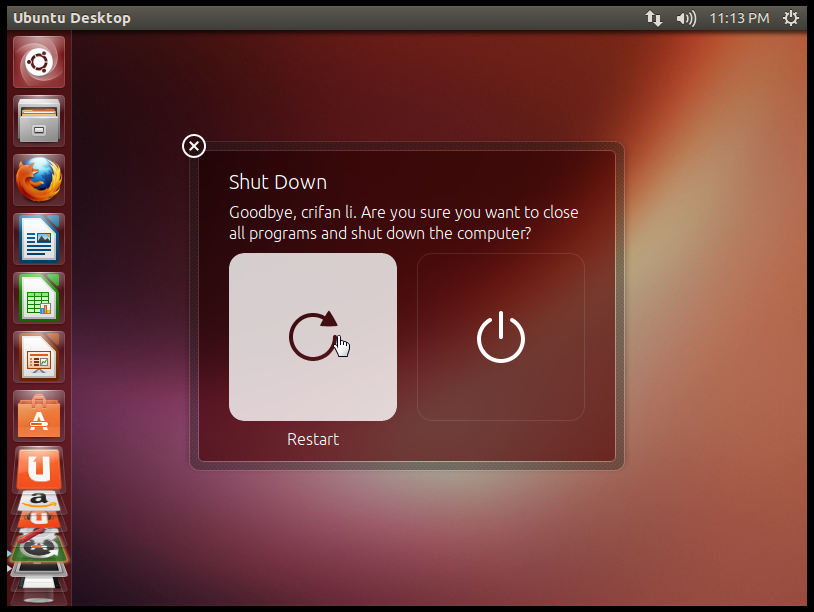The image size is (814, 612).
Task: Open Ubuntu One launcher icon
Action: [x=39, y=468]
